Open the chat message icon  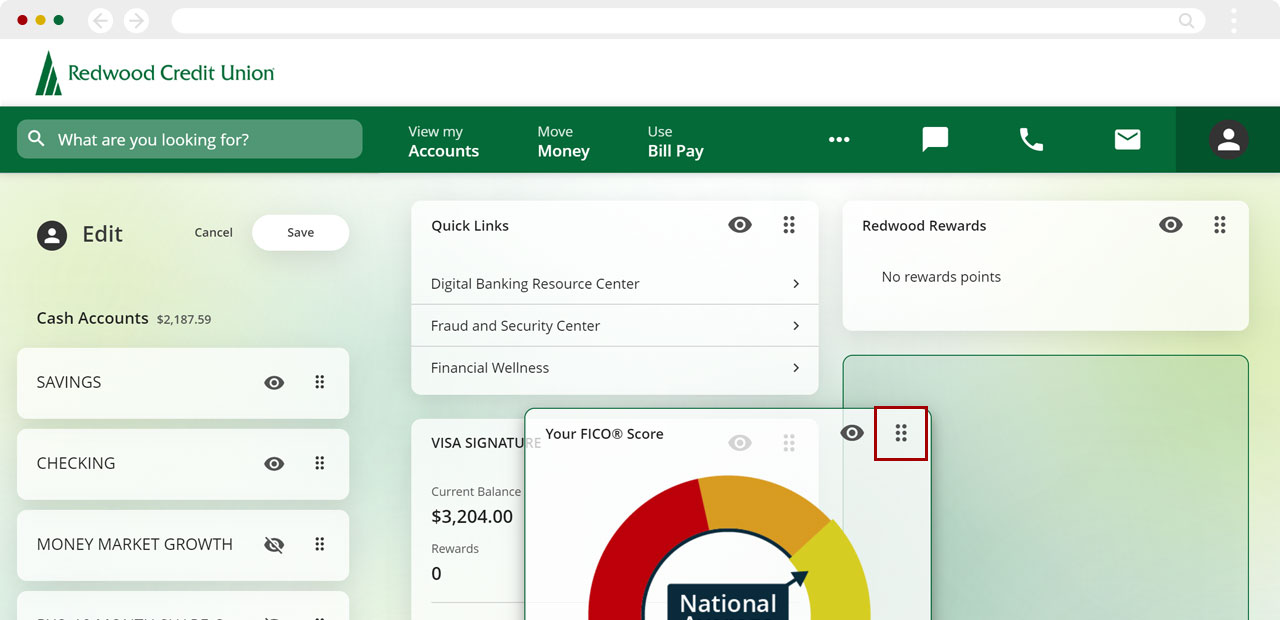coord(935,139)
